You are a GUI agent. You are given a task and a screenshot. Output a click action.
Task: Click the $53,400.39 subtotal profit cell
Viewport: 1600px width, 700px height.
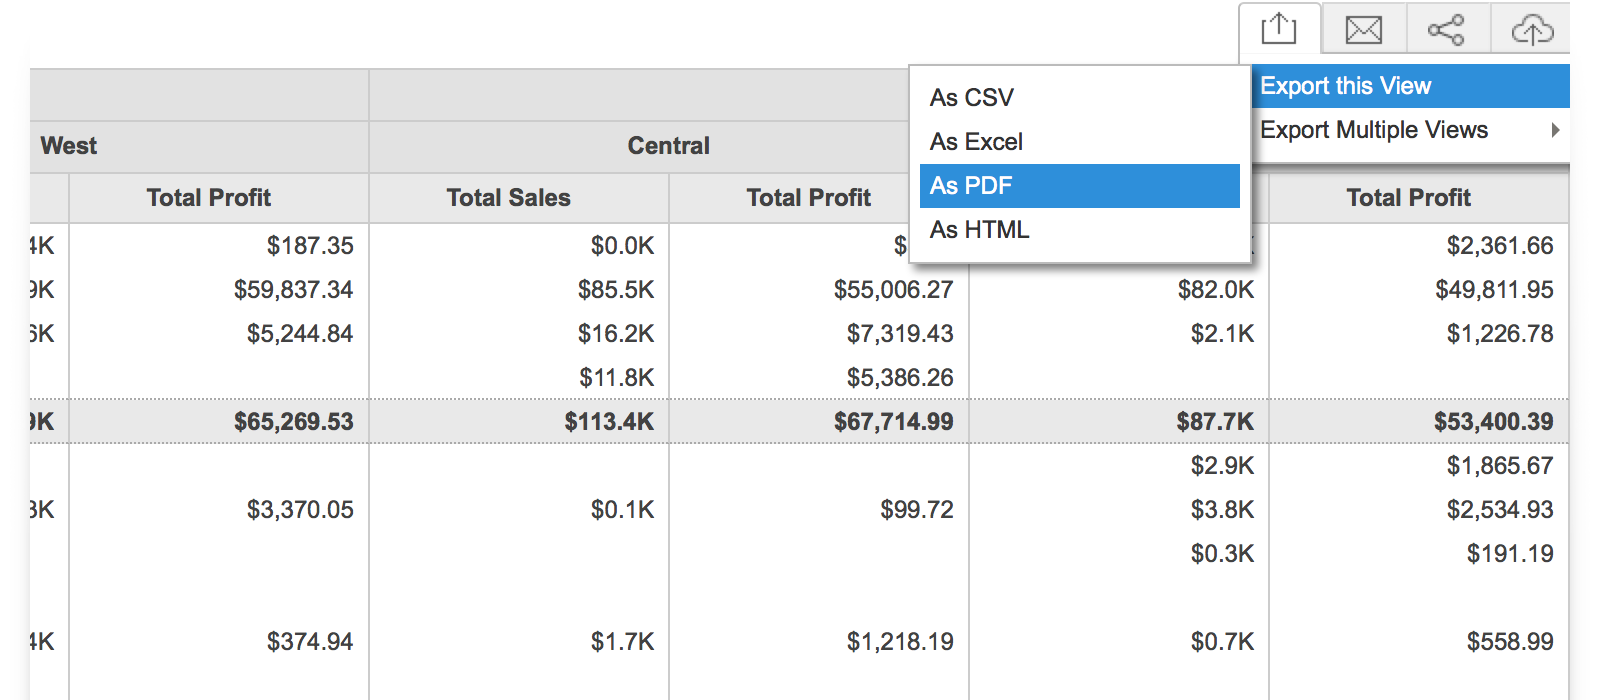[1493, 422]
